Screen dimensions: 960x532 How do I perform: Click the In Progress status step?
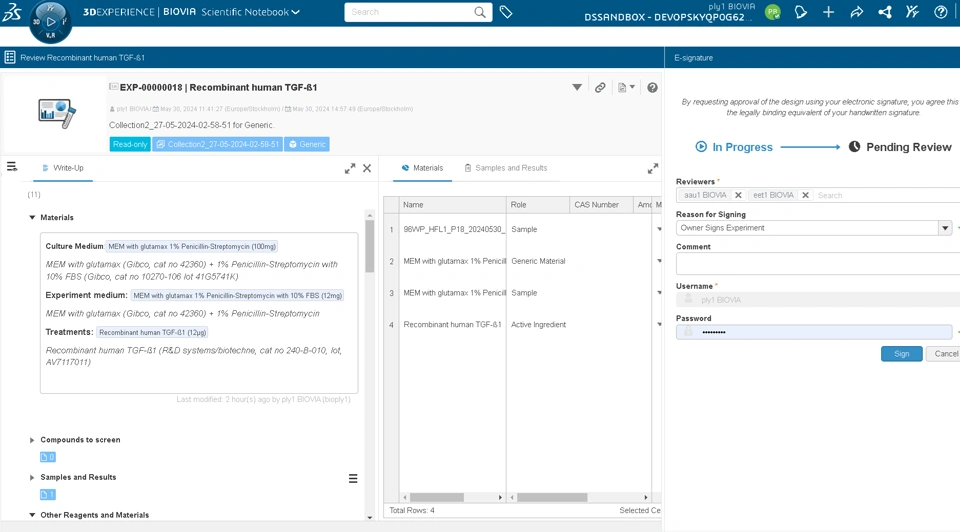(x=733, y=147)
